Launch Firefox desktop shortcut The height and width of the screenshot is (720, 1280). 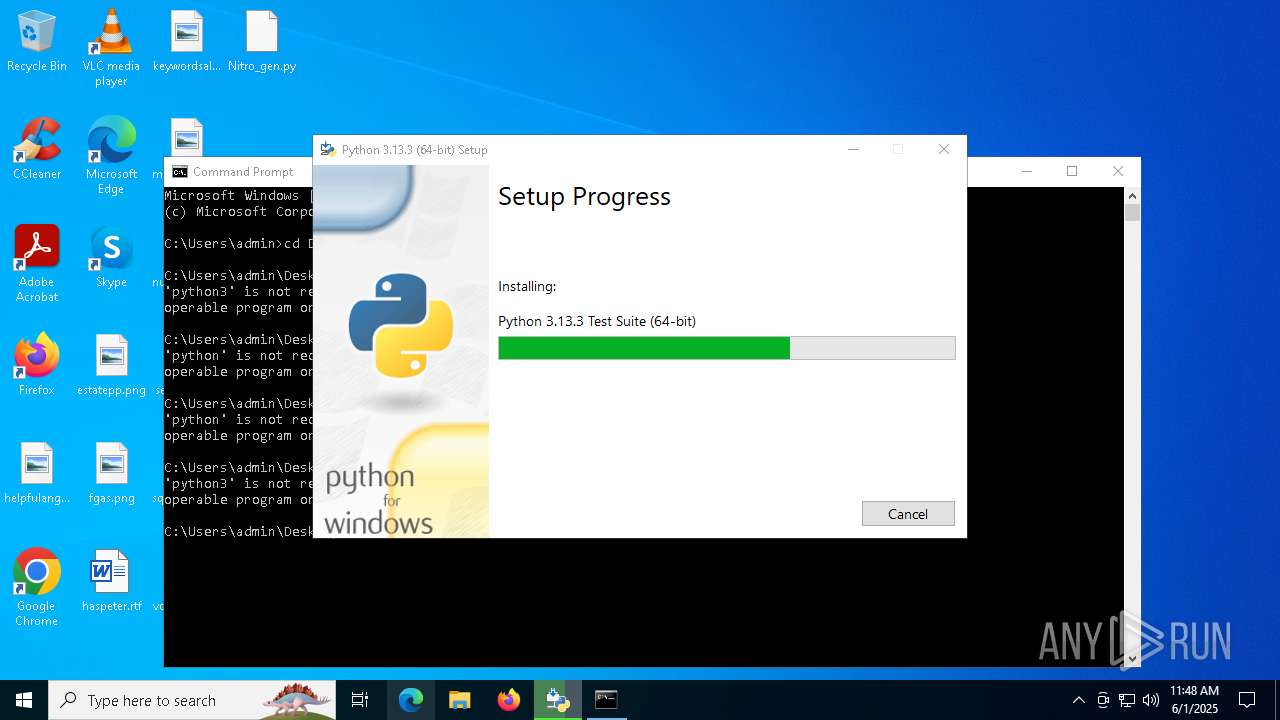click(x=37, y=365)
